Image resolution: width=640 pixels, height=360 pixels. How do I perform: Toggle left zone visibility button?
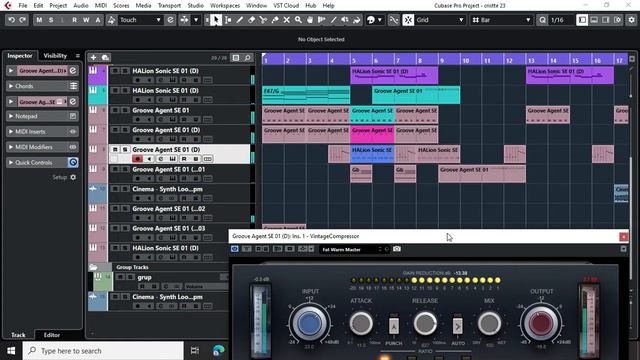point(582,20)
